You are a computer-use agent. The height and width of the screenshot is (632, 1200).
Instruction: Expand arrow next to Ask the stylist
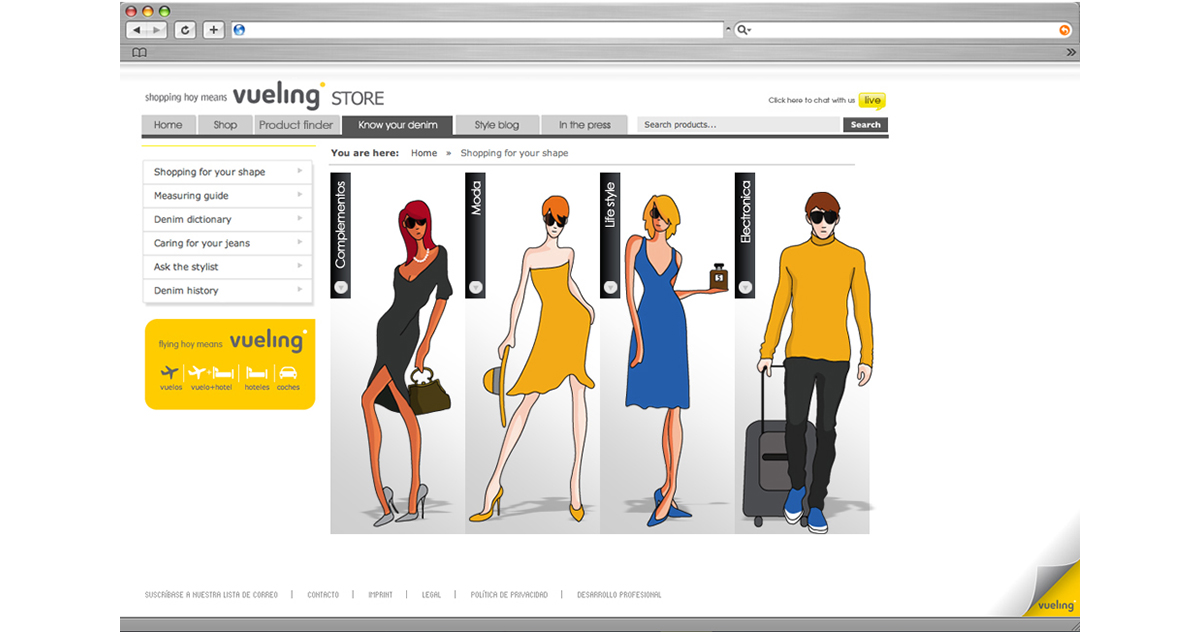click(x=299, y=266)
